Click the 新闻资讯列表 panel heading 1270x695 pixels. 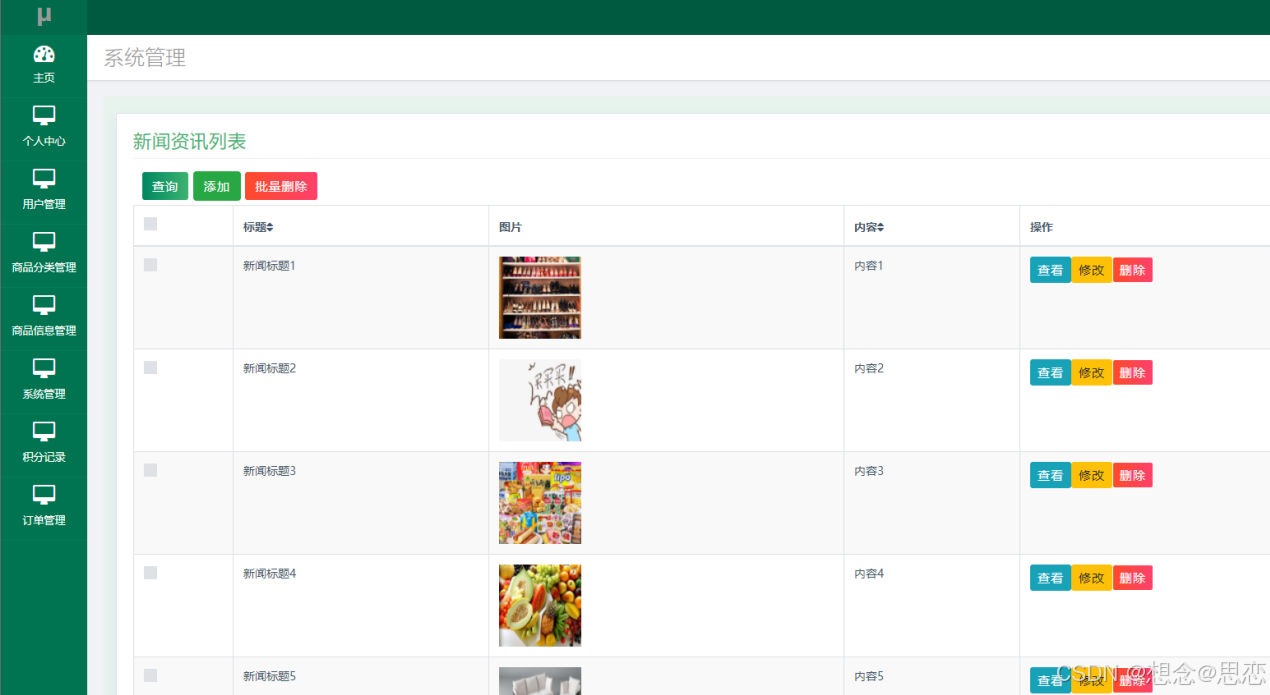click(x=189, y=142)
